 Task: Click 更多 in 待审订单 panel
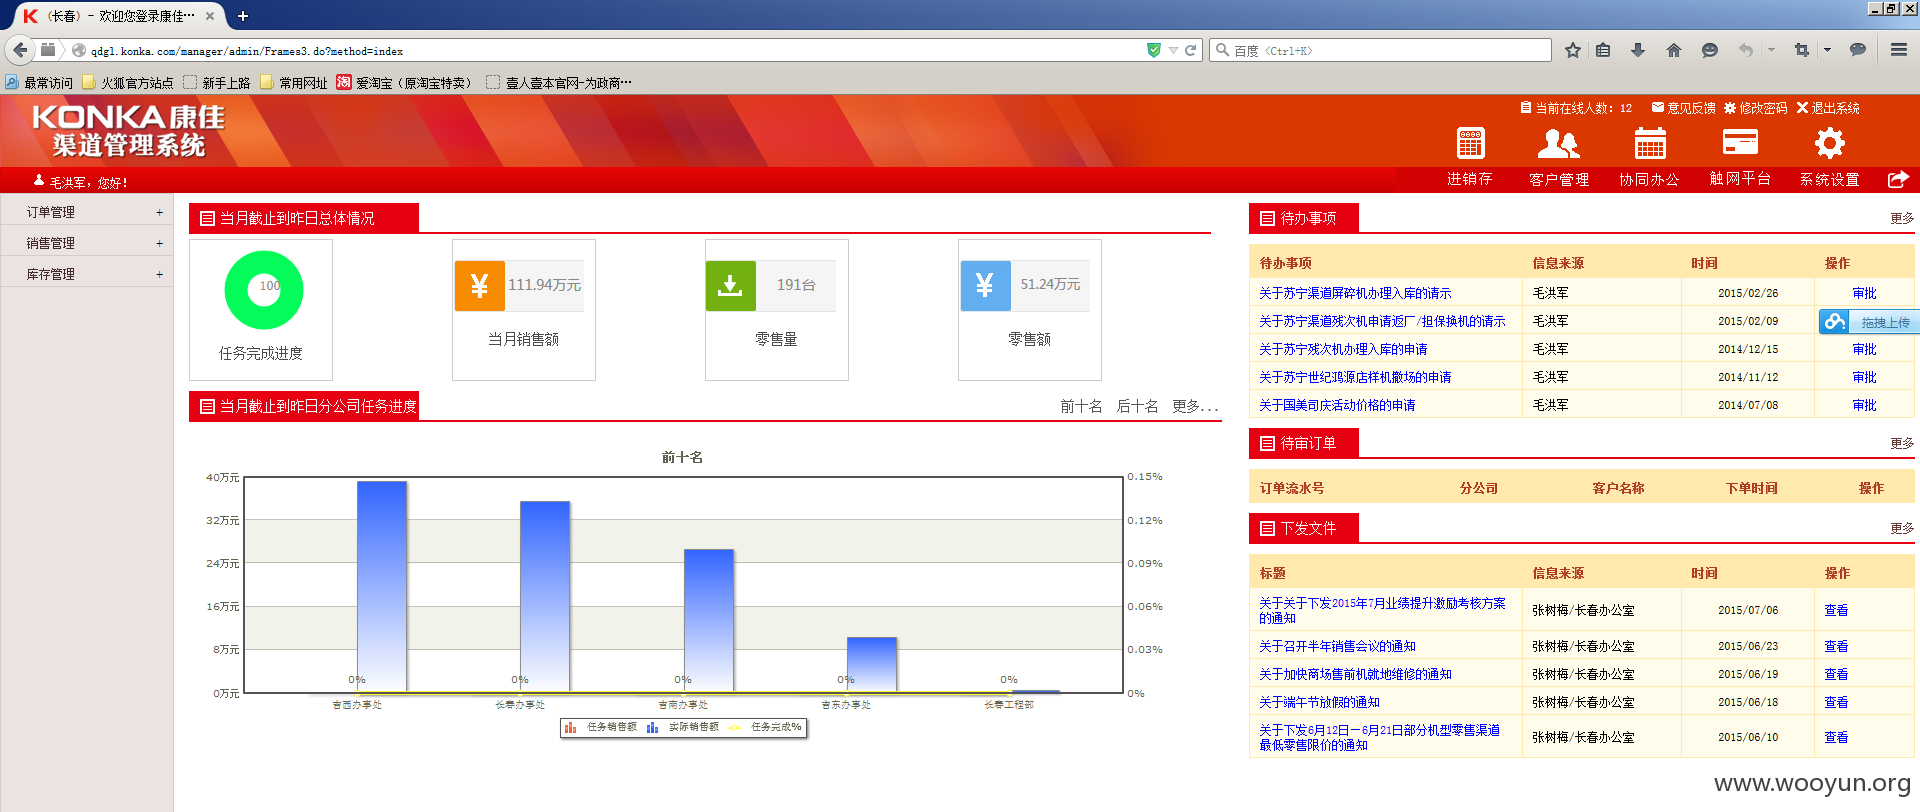point(1902,443)
